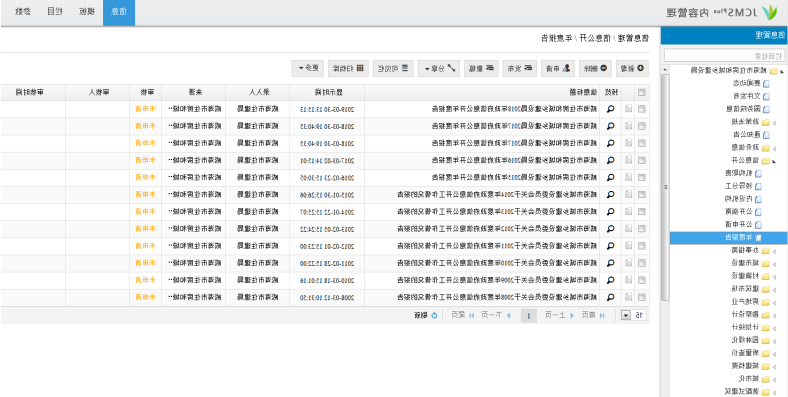The width and height of the screenshot is (788, 397).
Task: Preview the 2014年度 work report row
Action: [x=611, y=194]
